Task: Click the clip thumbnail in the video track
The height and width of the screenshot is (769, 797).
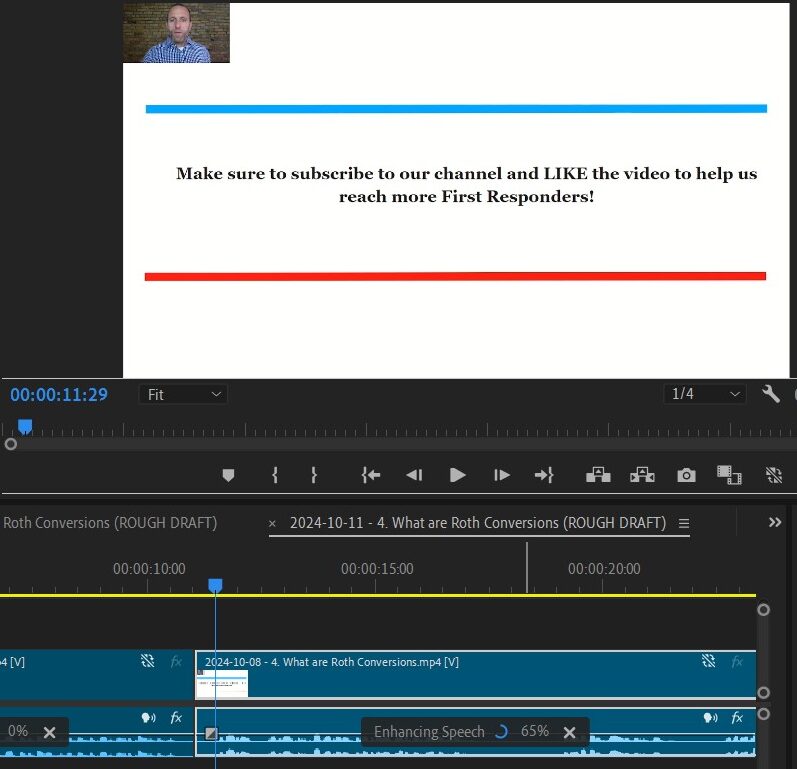Action: 223,683
